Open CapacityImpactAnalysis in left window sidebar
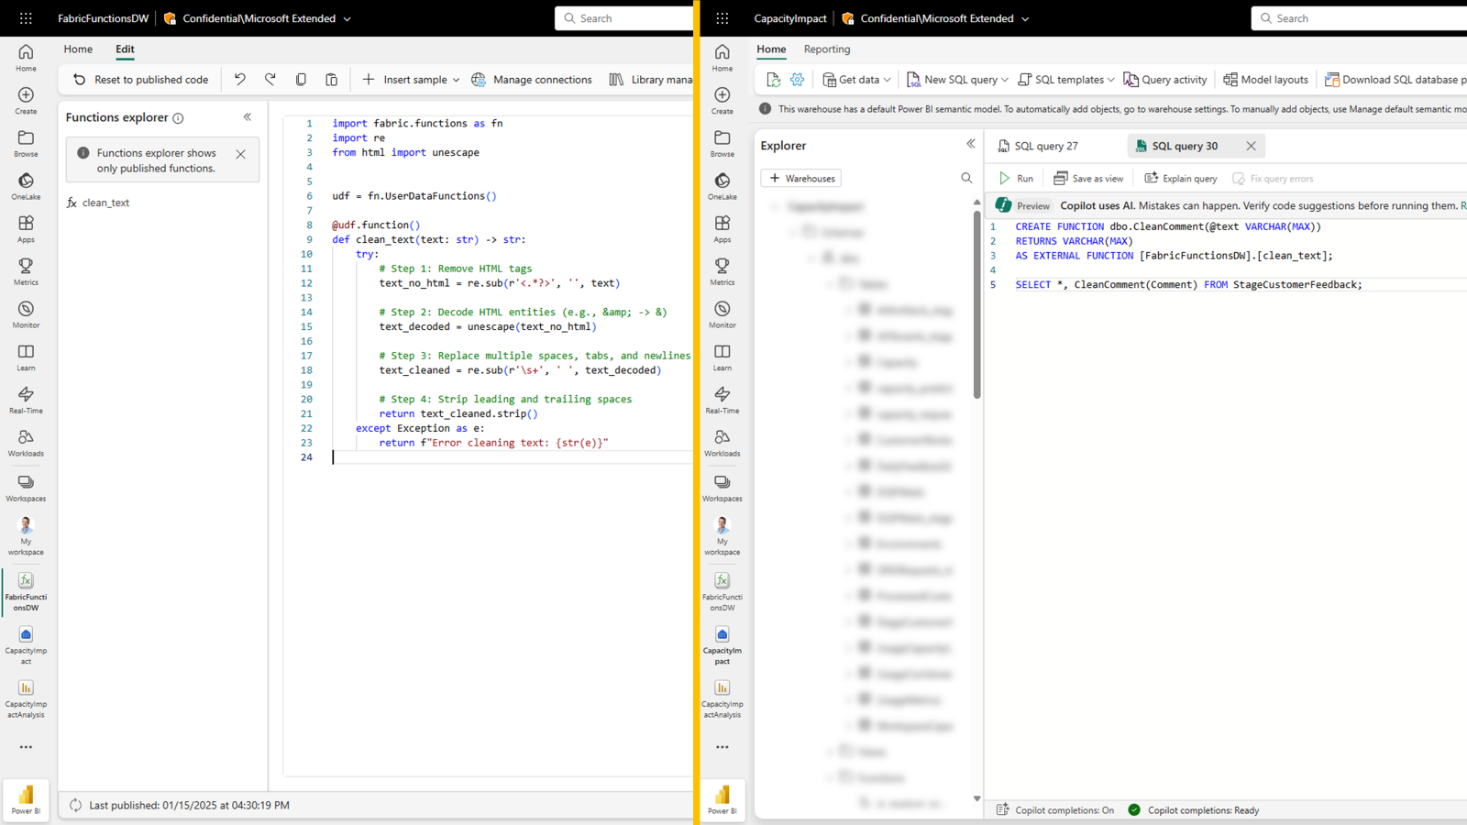Screen dimensions: 1467x825 [x=26, y=700]
